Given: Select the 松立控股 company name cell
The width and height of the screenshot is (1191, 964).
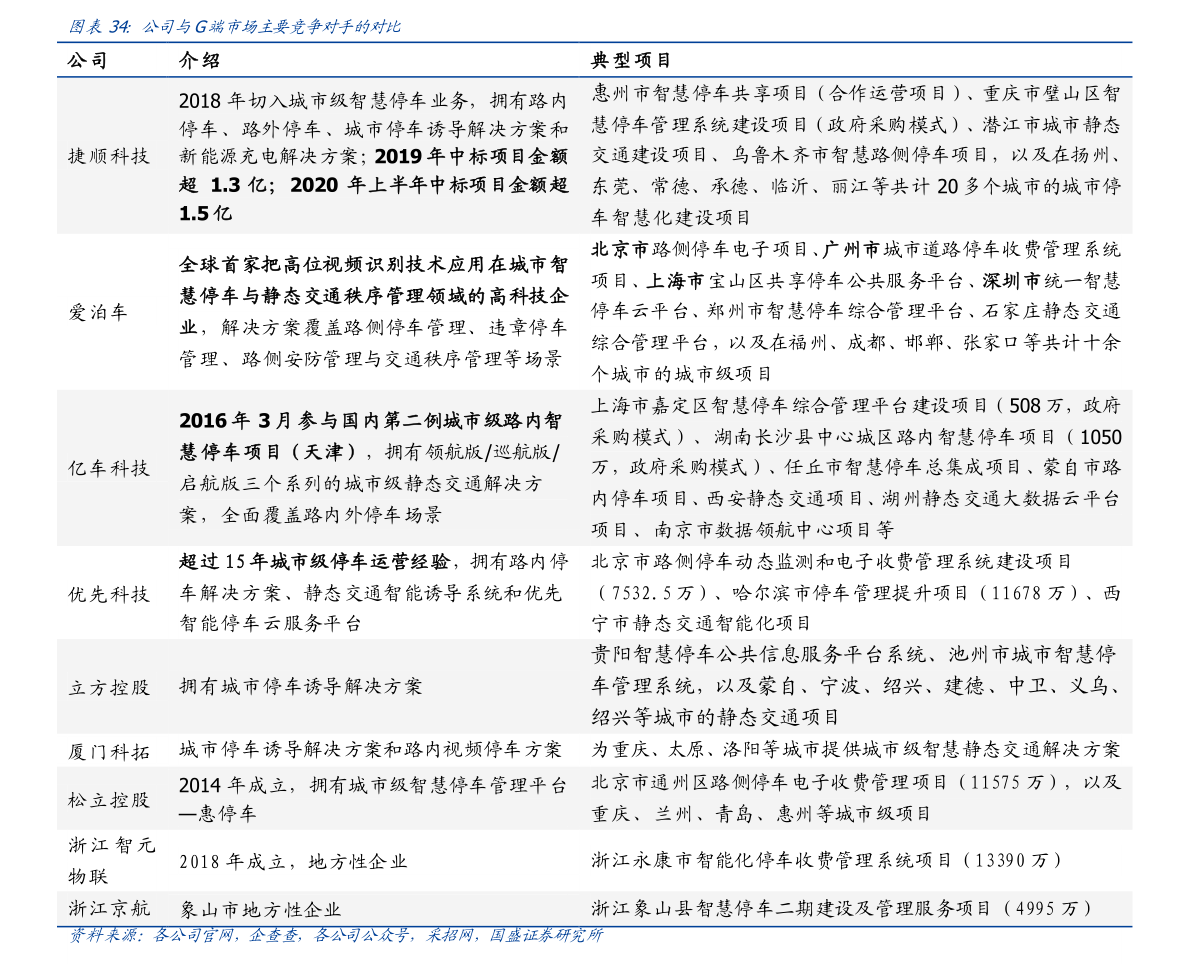Looking at the screenshot, I should pos(109,800).
